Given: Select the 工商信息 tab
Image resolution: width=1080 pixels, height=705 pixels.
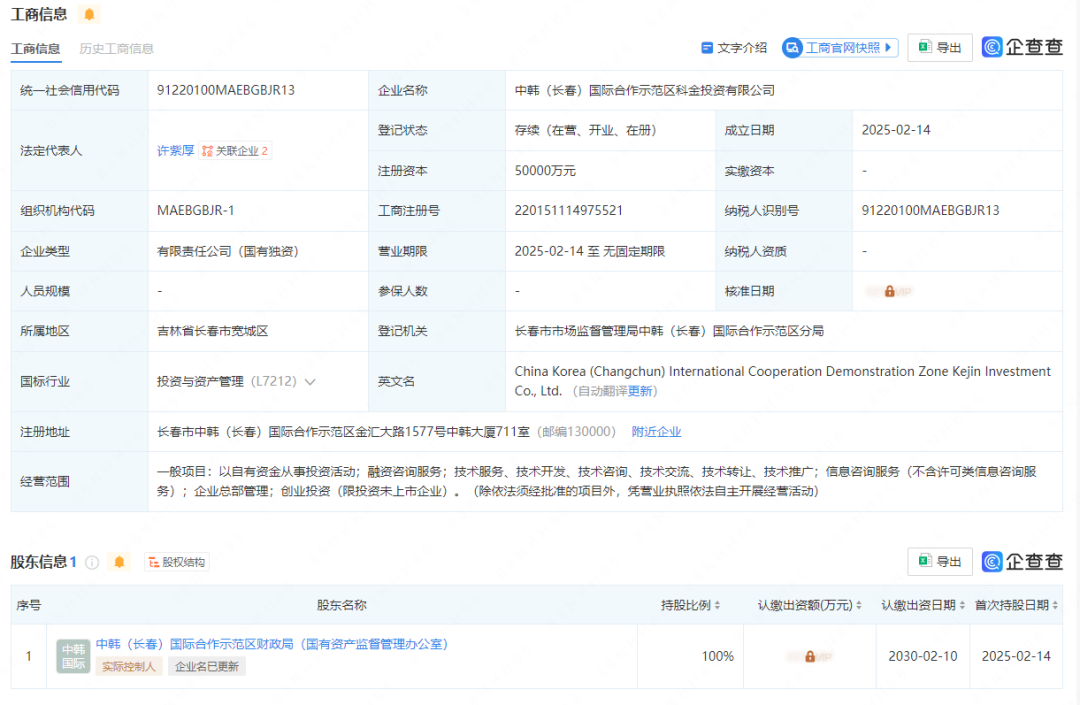Looking at the screenshot, I should 35,49.
